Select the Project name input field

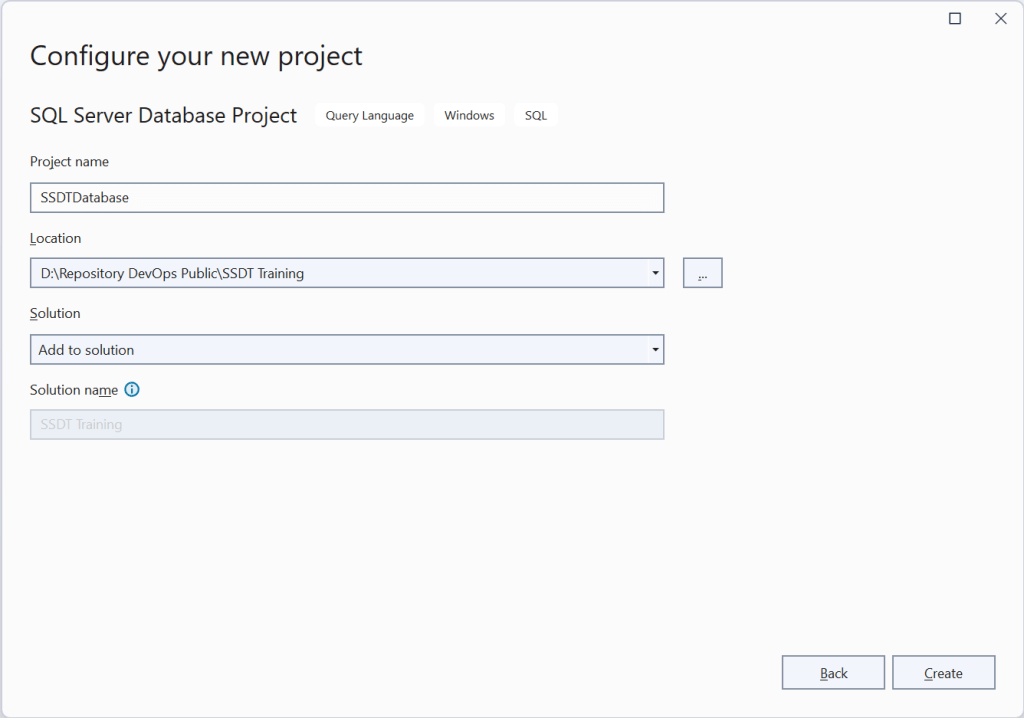pos(347,197)
